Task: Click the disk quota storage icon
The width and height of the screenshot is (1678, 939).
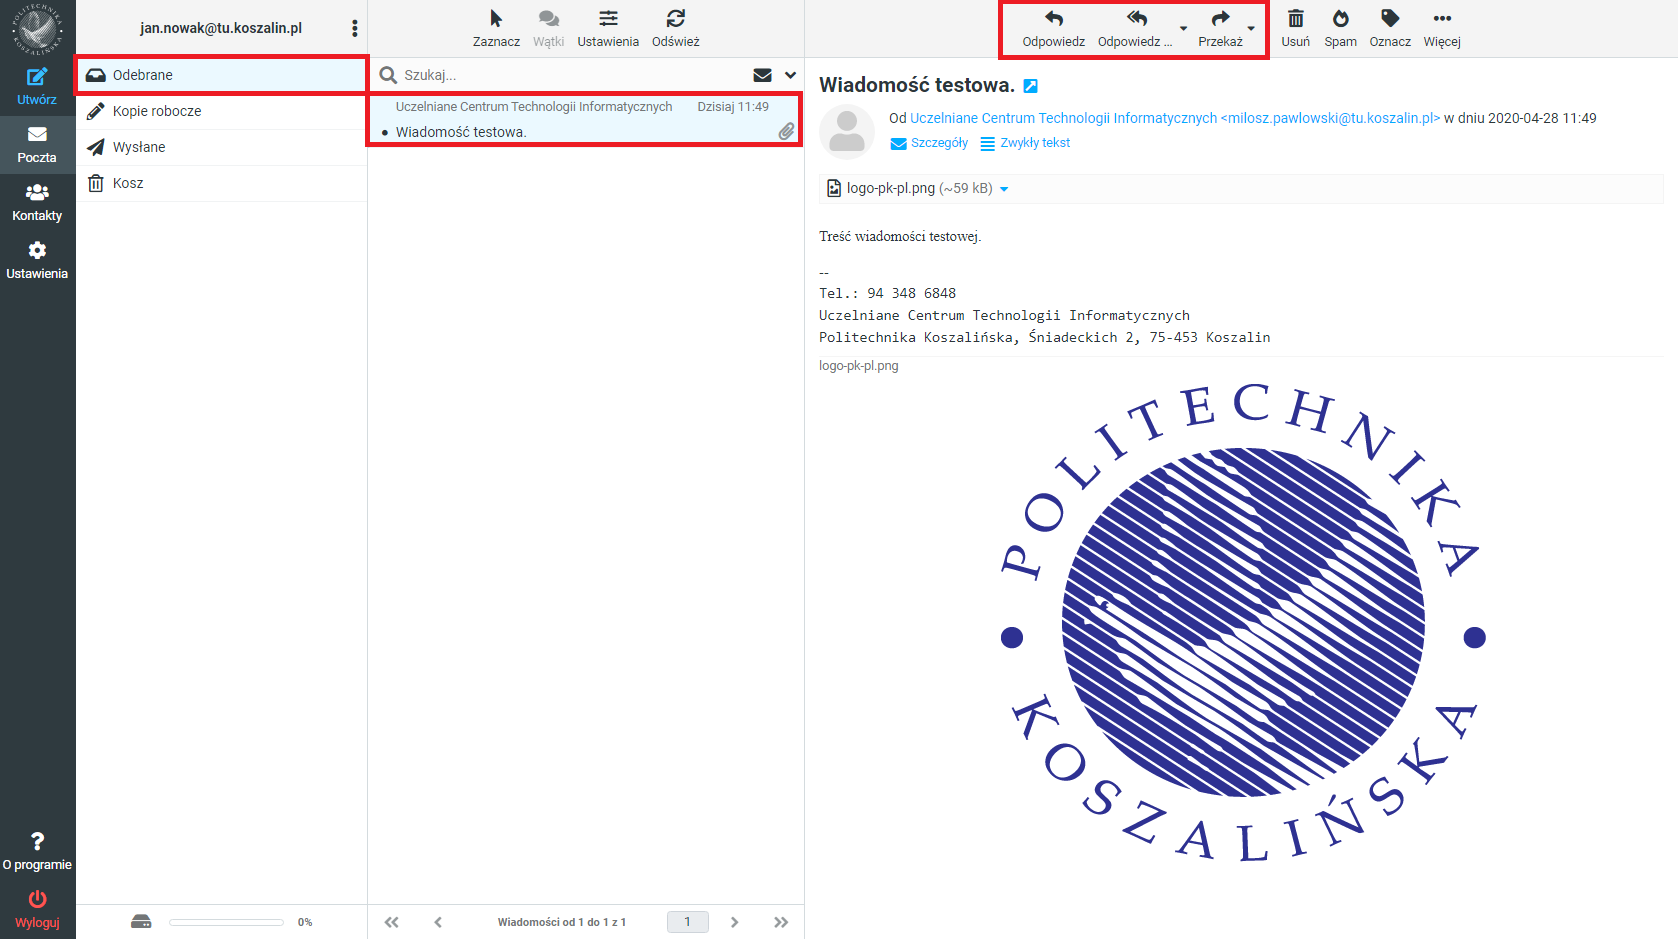Action: click(141, 922)
